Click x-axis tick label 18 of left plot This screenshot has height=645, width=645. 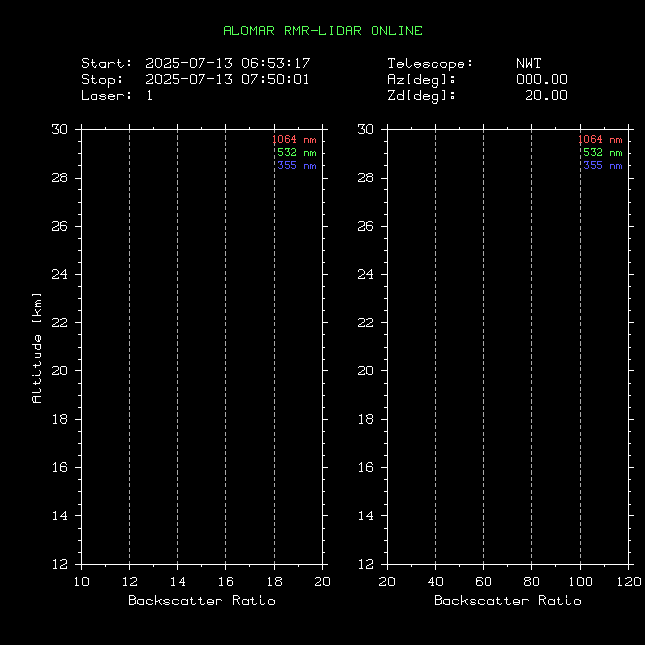(275, 582)
